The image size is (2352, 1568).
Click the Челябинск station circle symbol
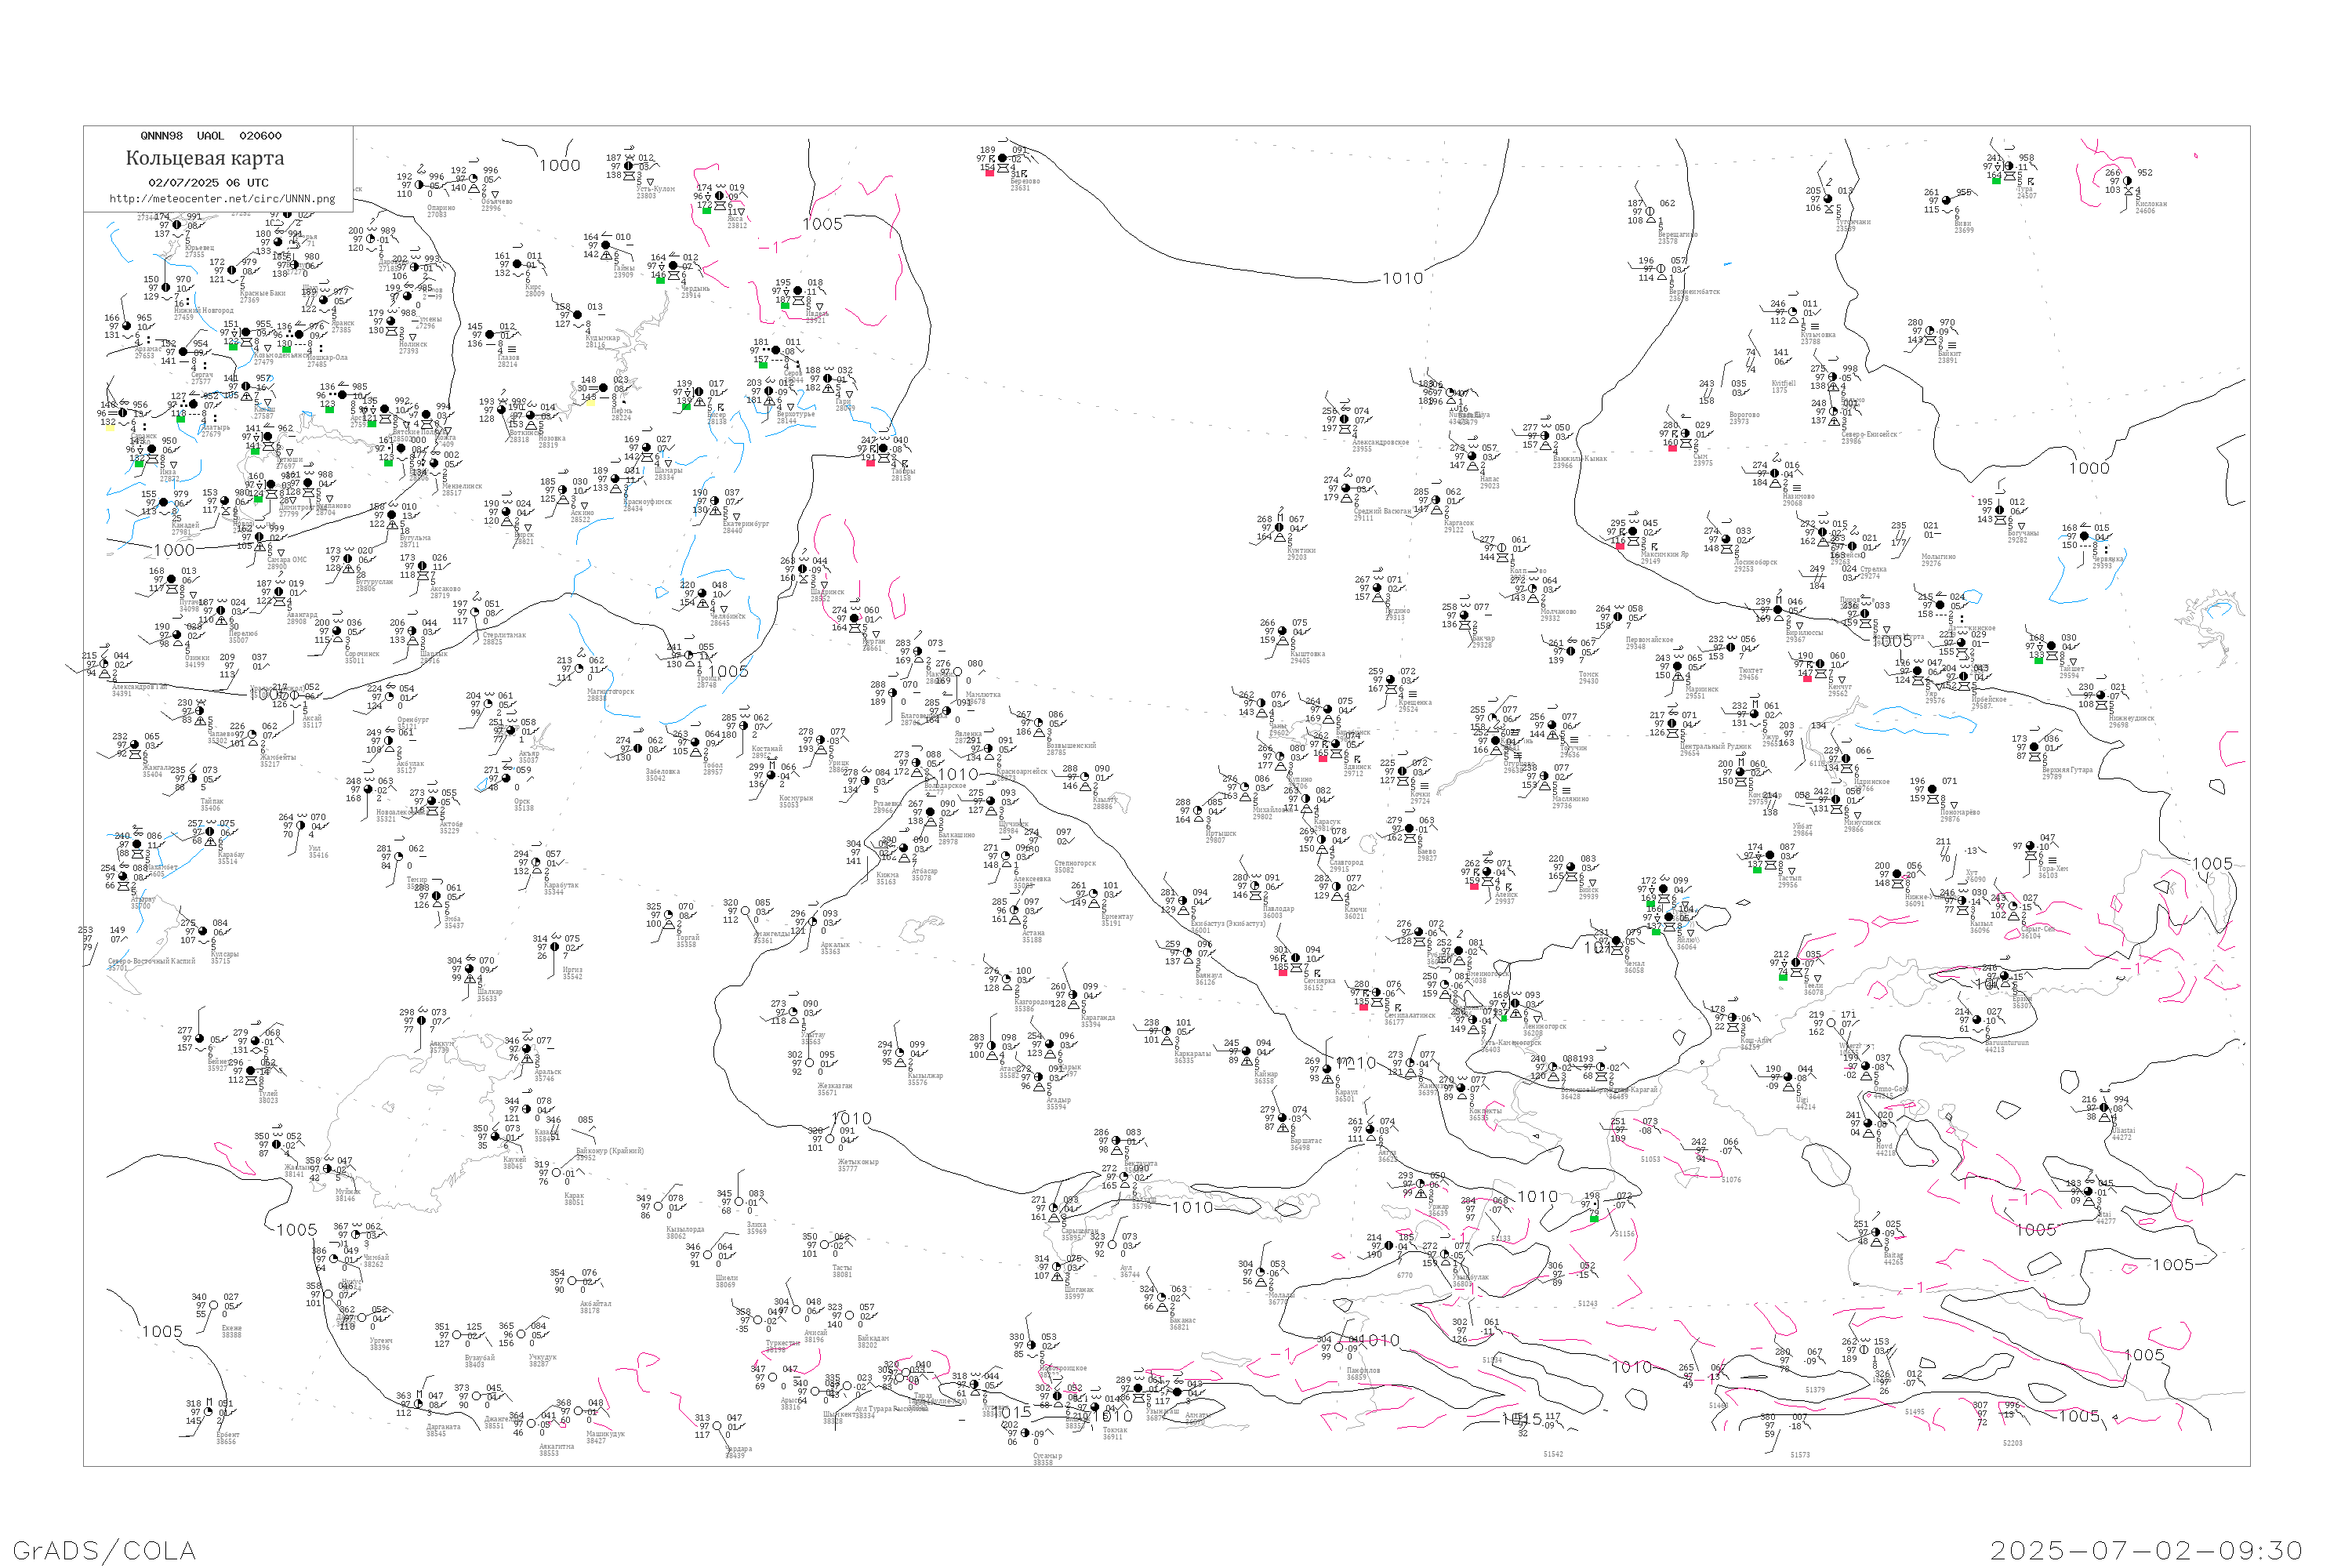pyautogui.click(x=703, y=594)
